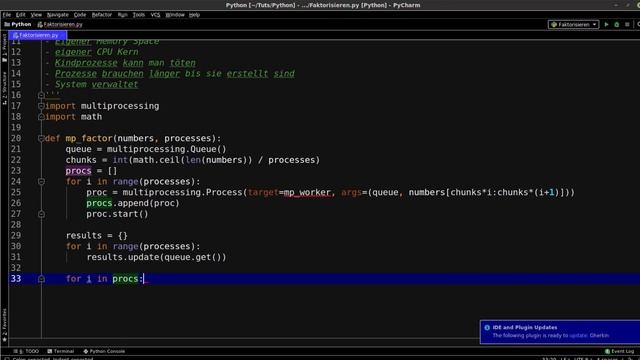The image size is (640, 360).
Task: Click the 'multiprocessing.Queue()' call text
Action: pyautogui.click(x=167, y=149)
